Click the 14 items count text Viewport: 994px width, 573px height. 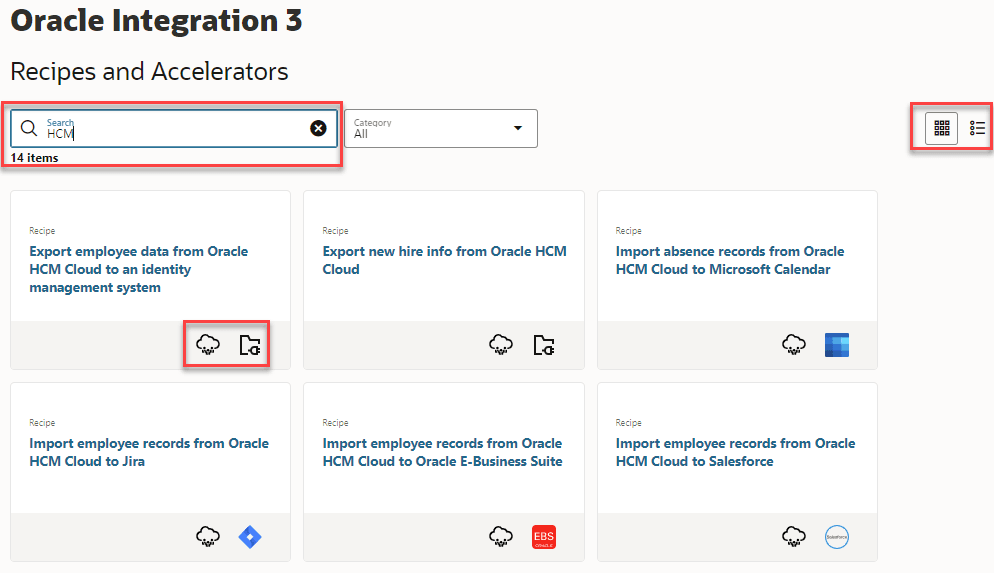(34, 158)
